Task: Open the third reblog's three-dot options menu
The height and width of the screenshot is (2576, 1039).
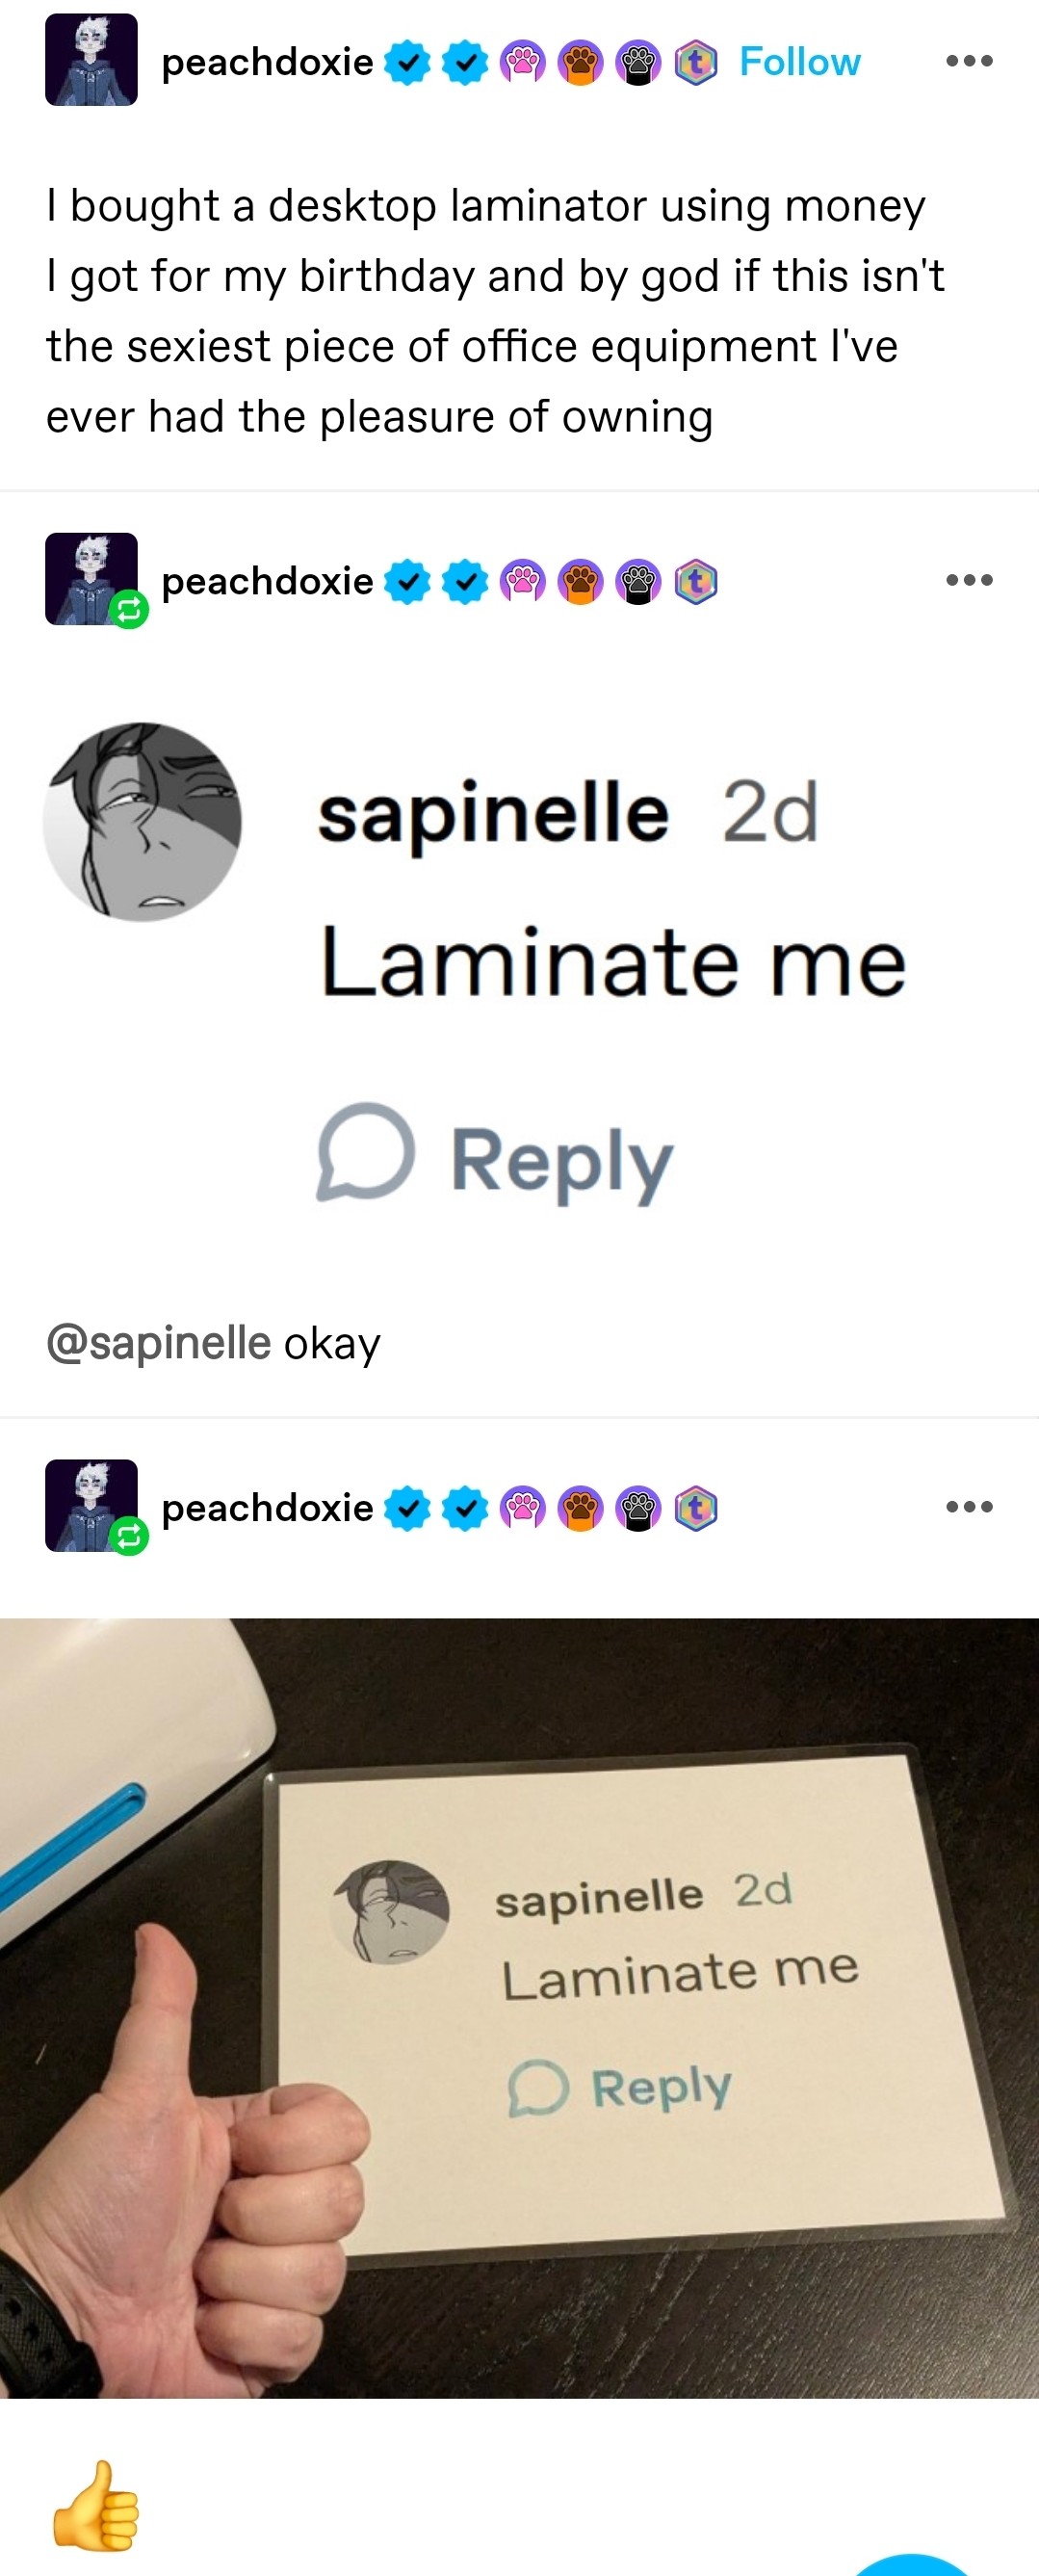Action: pos(968,1507)
